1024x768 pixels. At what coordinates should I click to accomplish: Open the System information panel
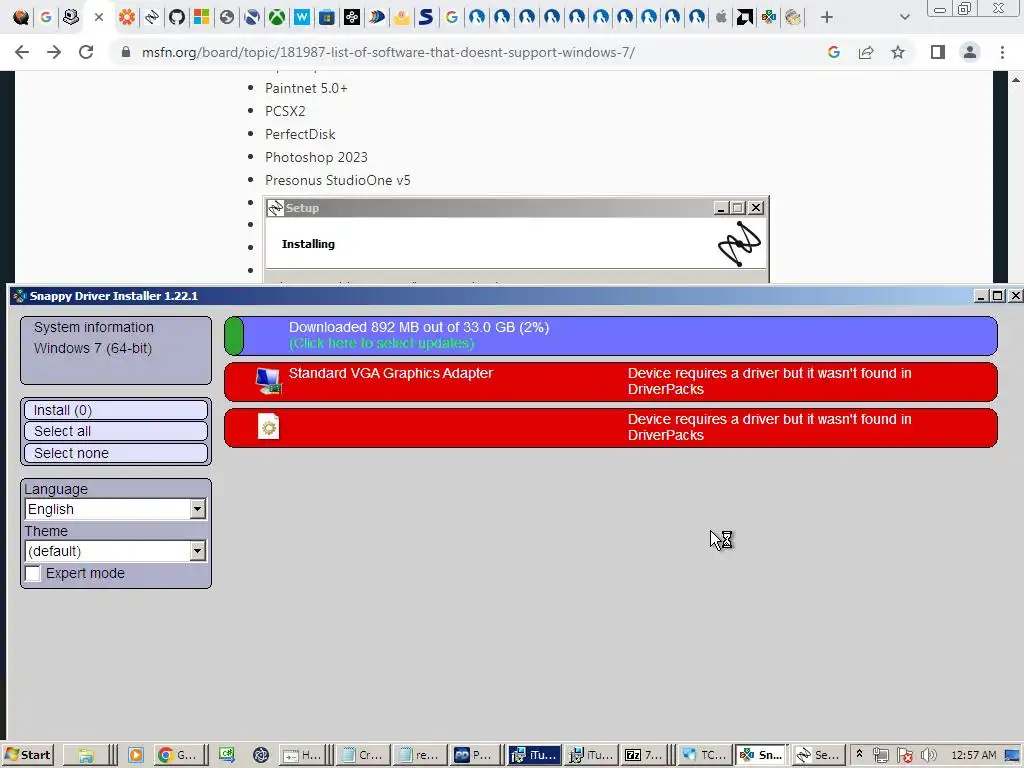pyautogui.click(x=116, y=351)
